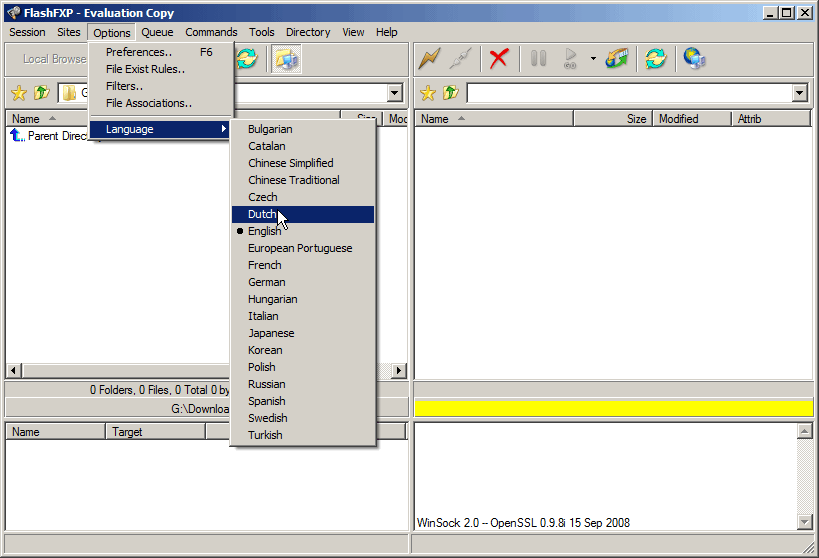The image size is (819, 558).
Task: Open the Queue menu
Action: coord(157,32)
